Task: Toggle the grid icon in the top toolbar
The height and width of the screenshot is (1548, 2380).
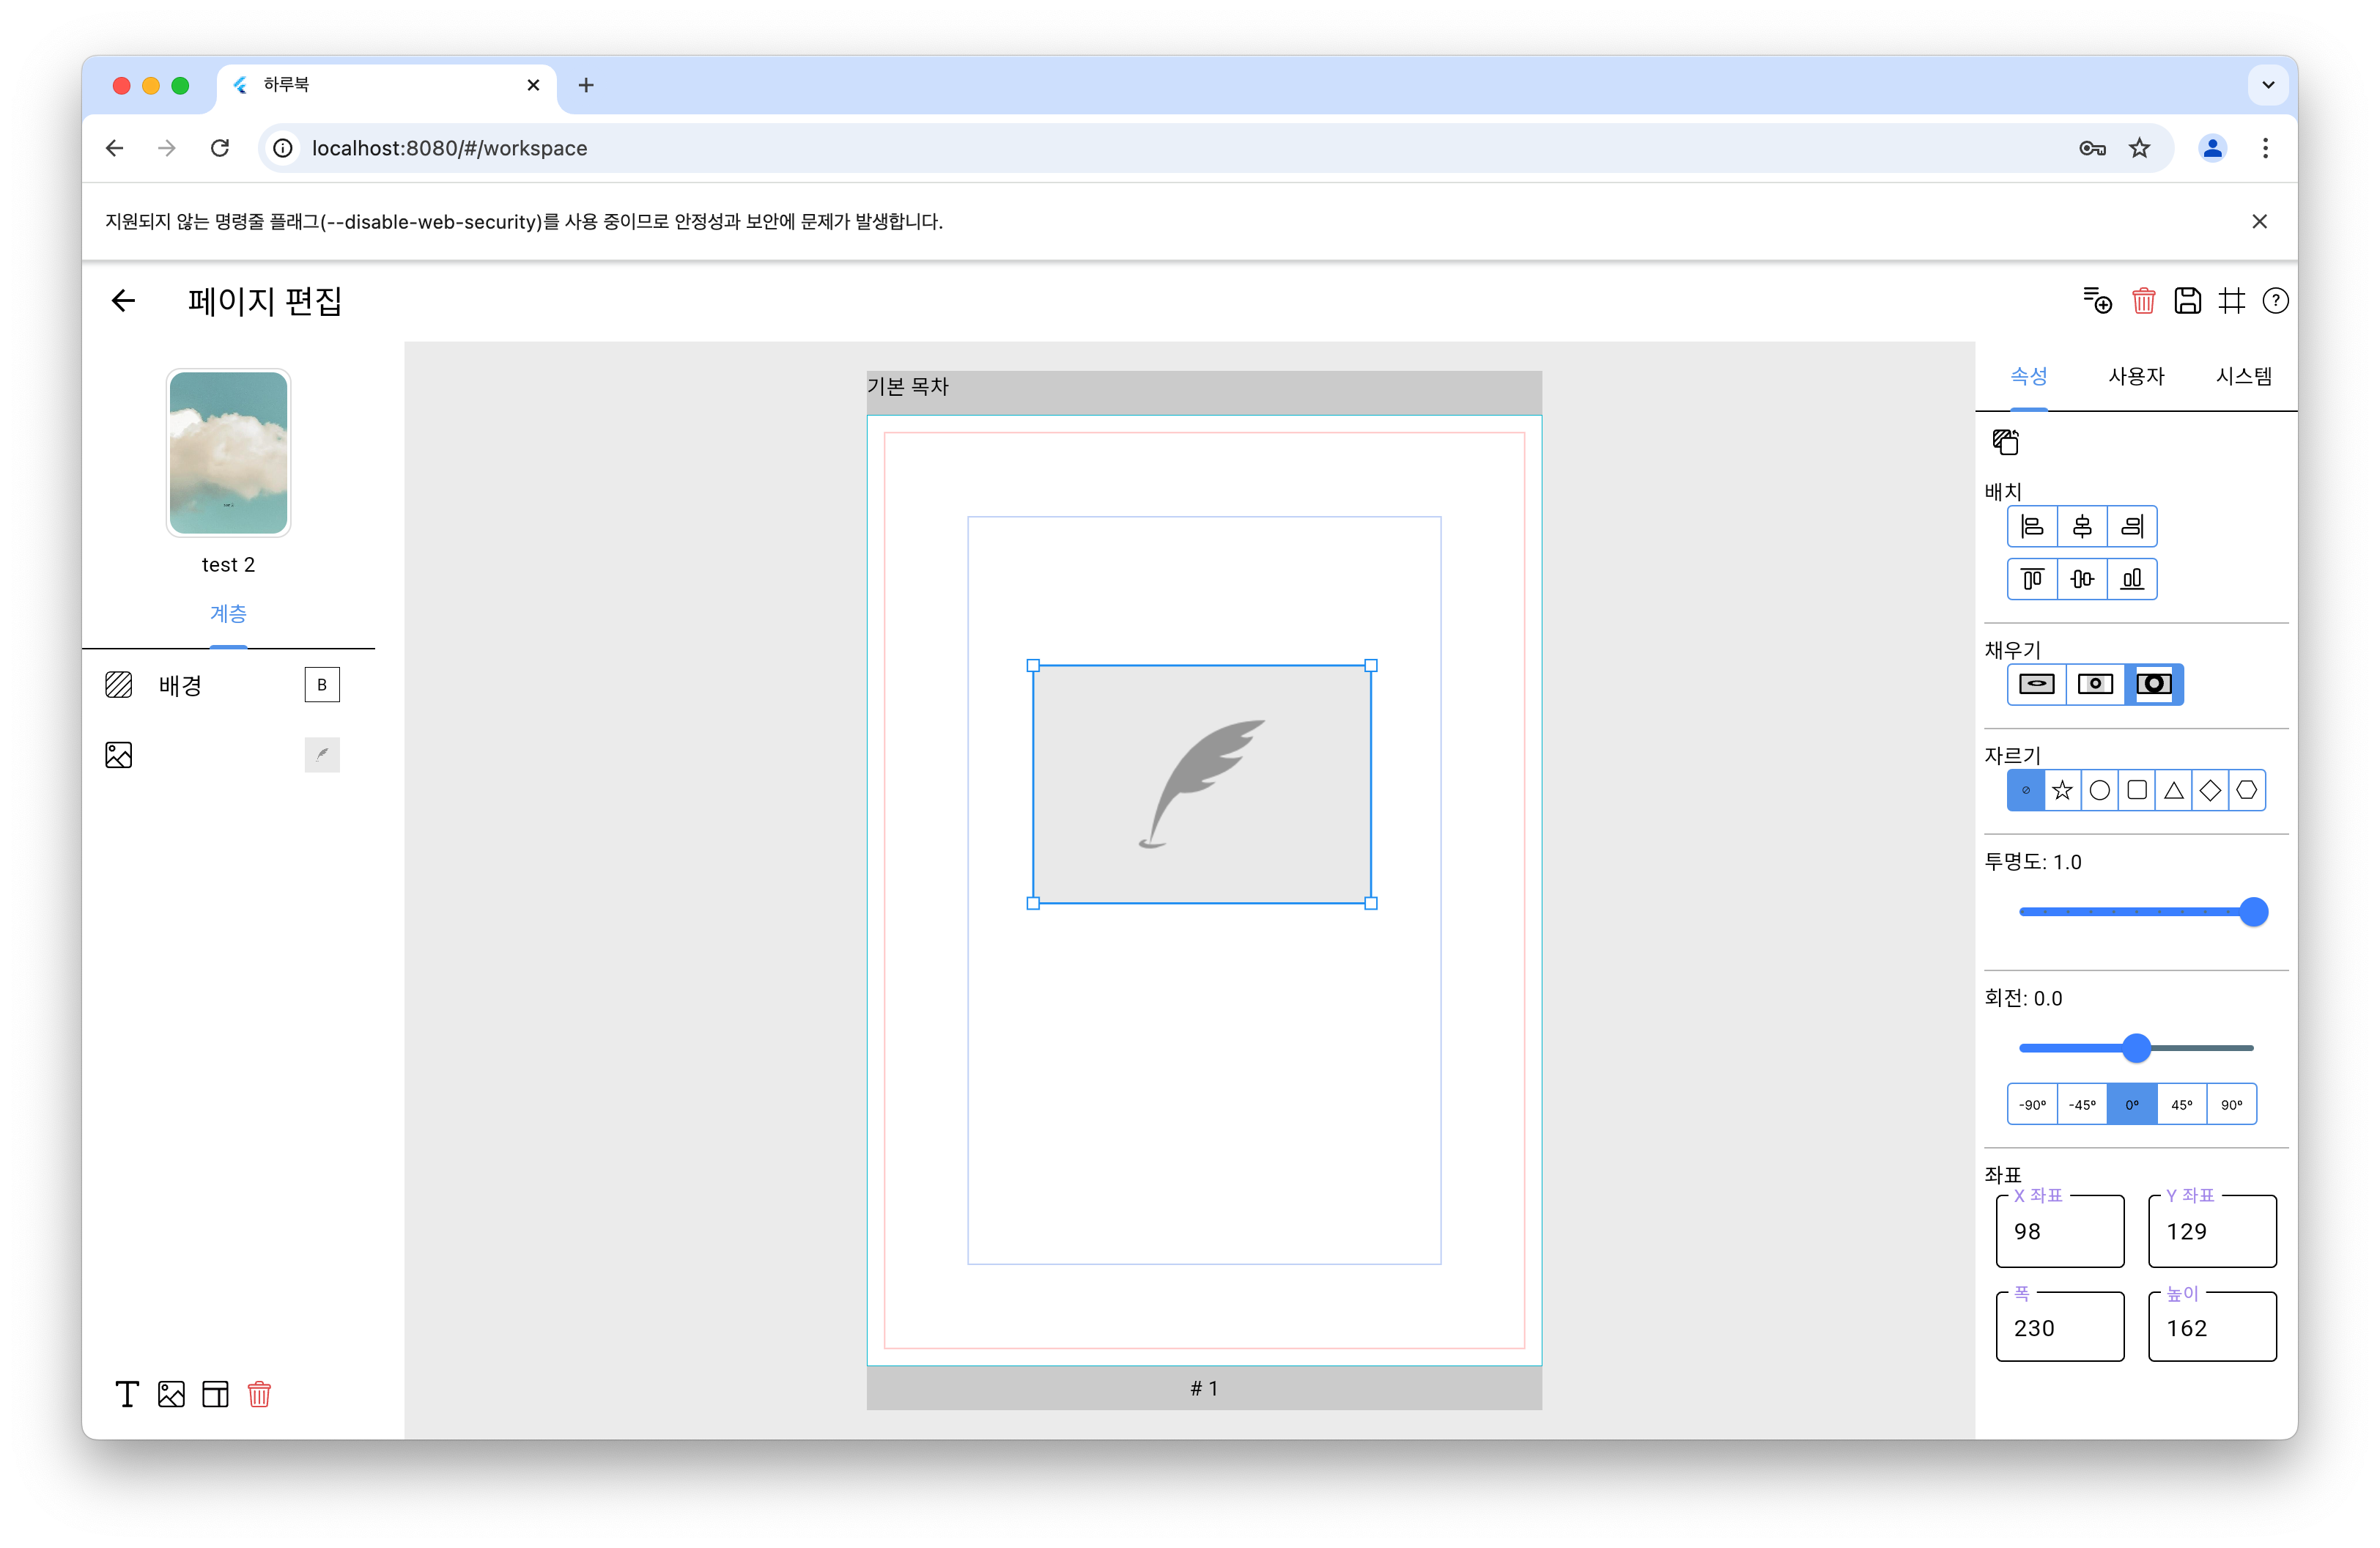Action: click(2231, 301)
